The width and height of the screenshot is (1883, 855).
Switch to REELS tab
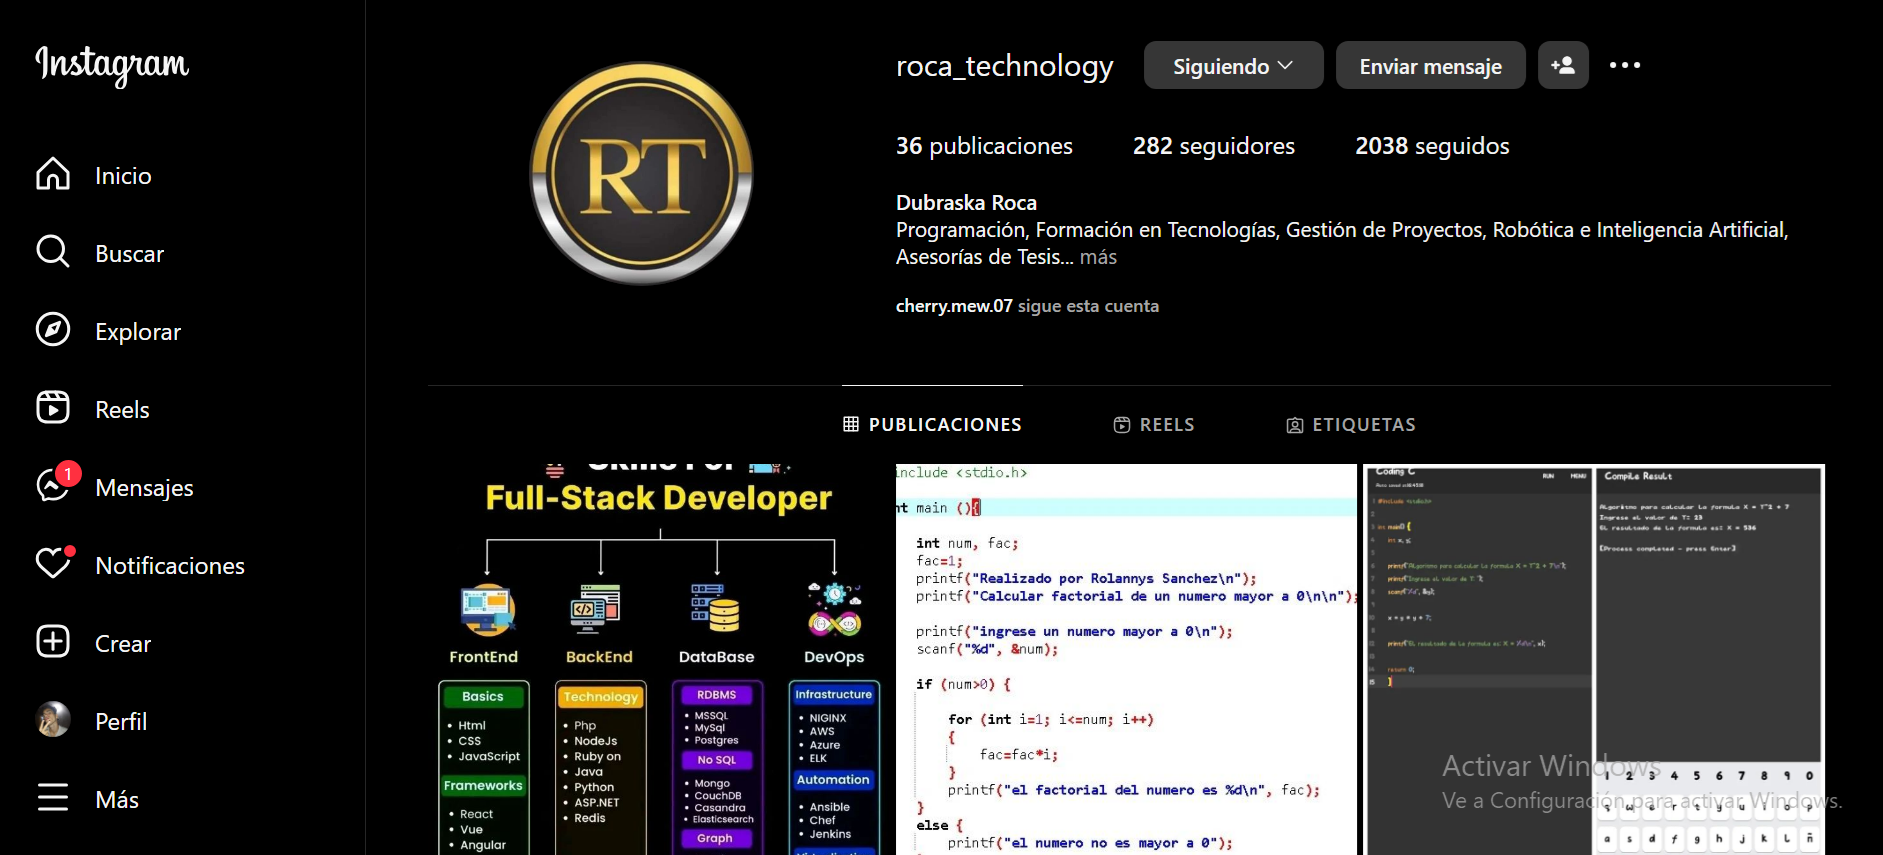click(x=1154, y=425)
